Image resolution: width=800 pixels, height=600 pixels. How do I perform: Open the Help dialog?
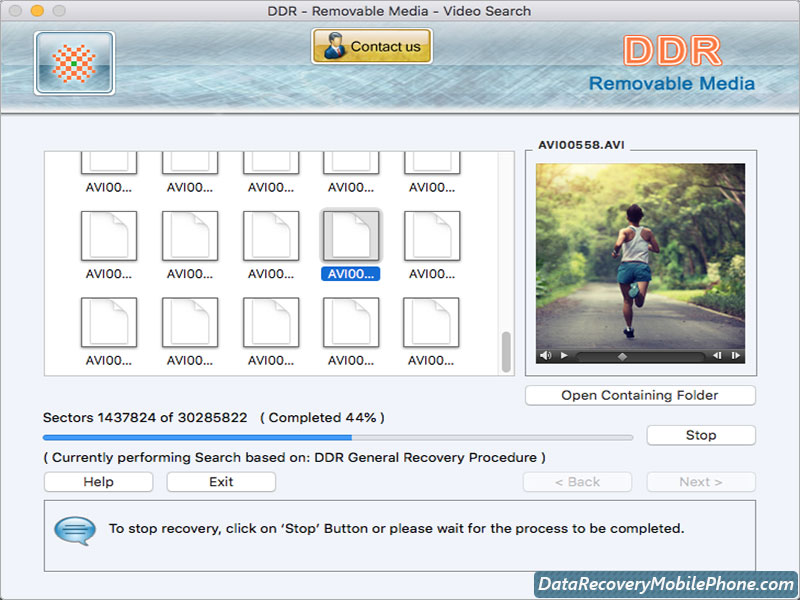click(98, 482)
